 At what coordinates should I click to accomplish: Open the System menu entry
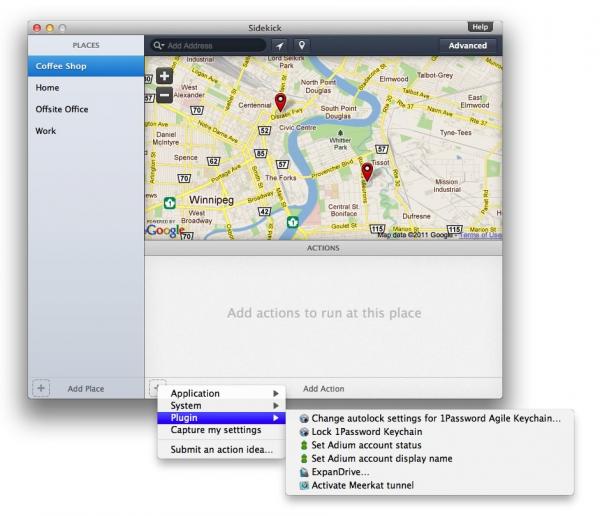[x=222, y=406]
